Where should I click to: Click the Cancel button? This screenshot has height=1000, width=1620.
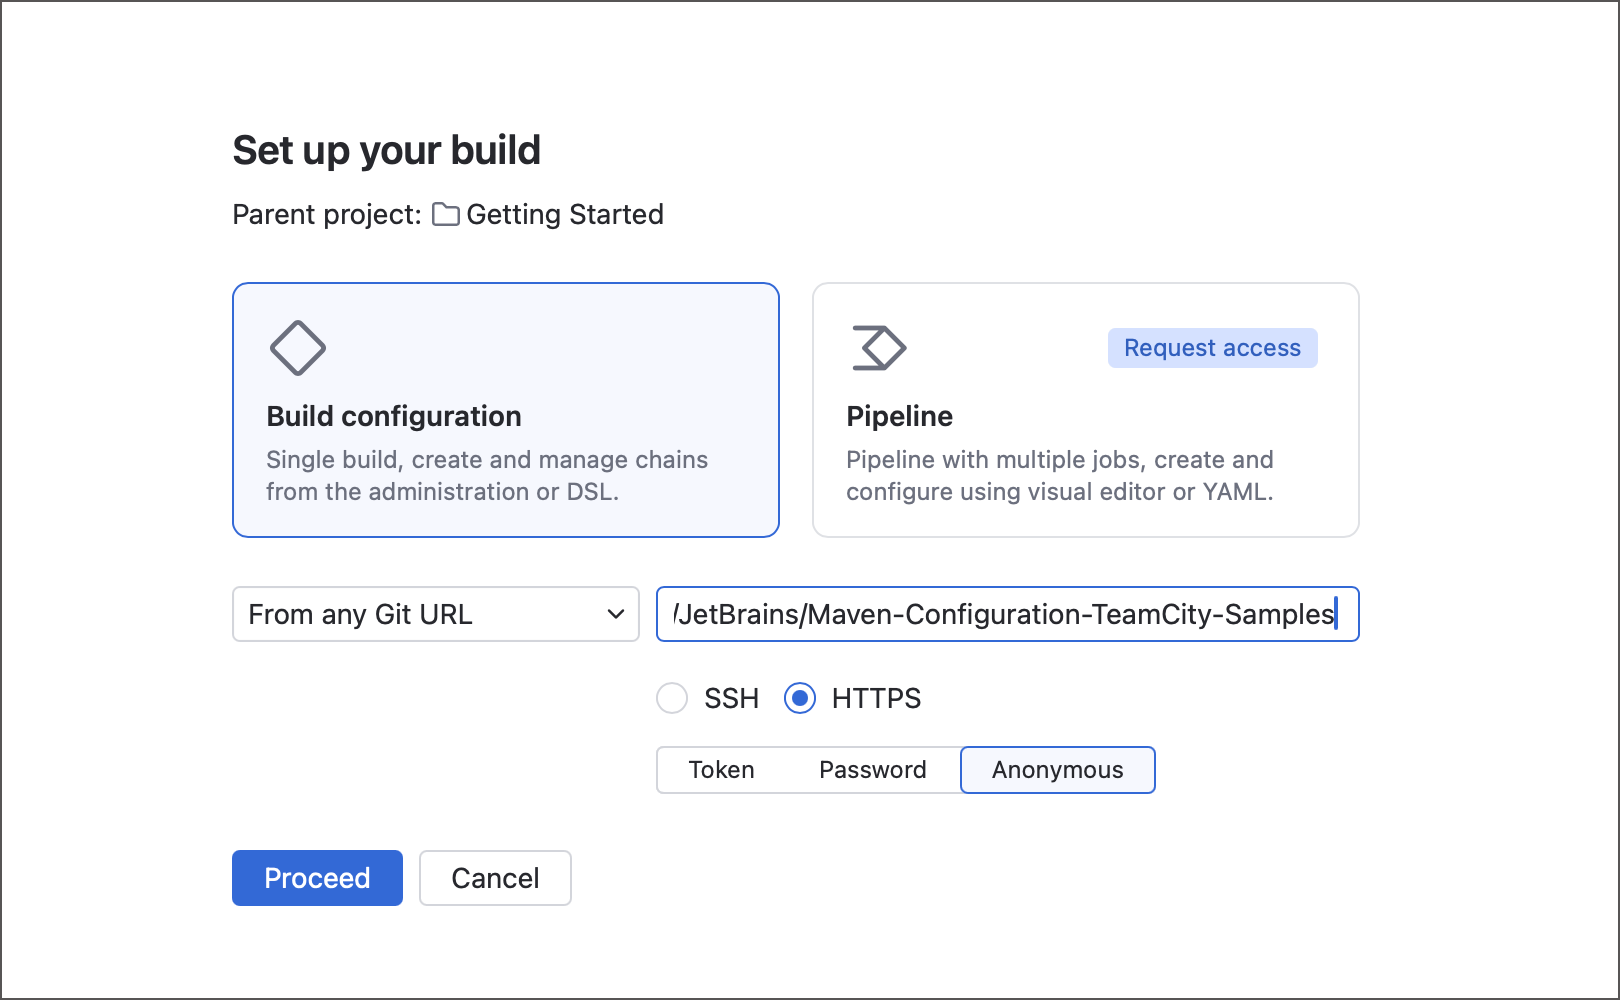[x=495, y=877]
